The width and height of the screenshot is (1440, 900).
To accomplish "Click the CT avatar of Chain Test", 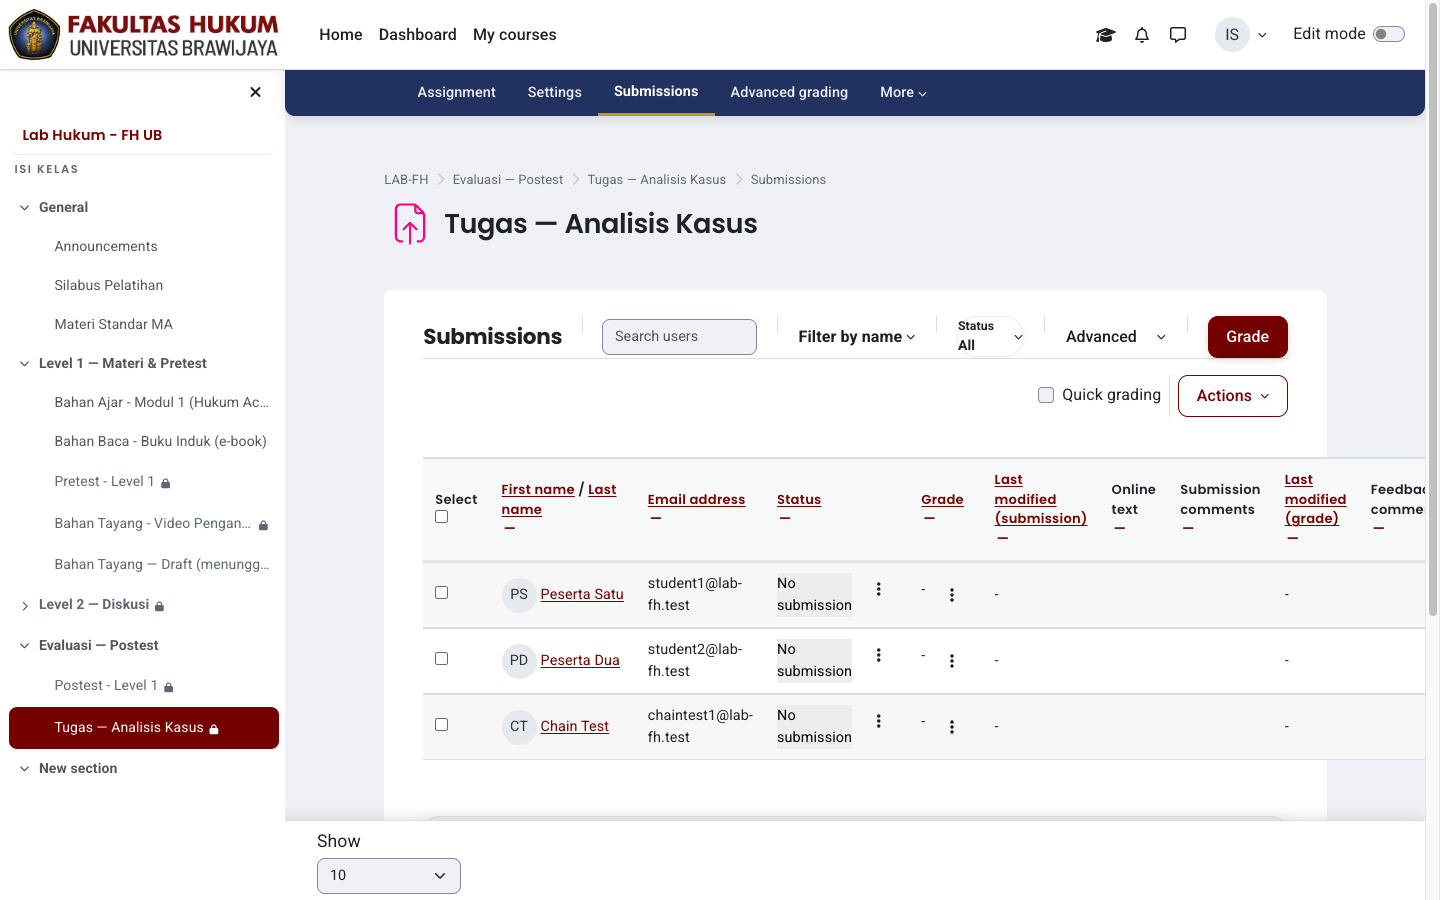I will (x=519, y=726).
